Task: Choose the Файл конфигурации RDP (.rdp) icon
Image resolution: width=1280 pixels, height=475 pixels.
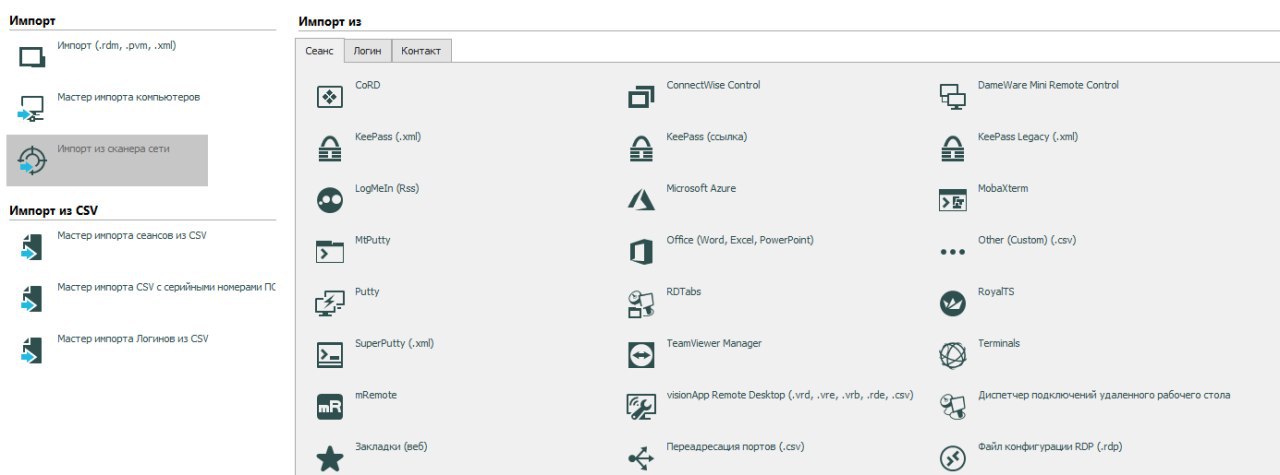Action: point(952,458)
